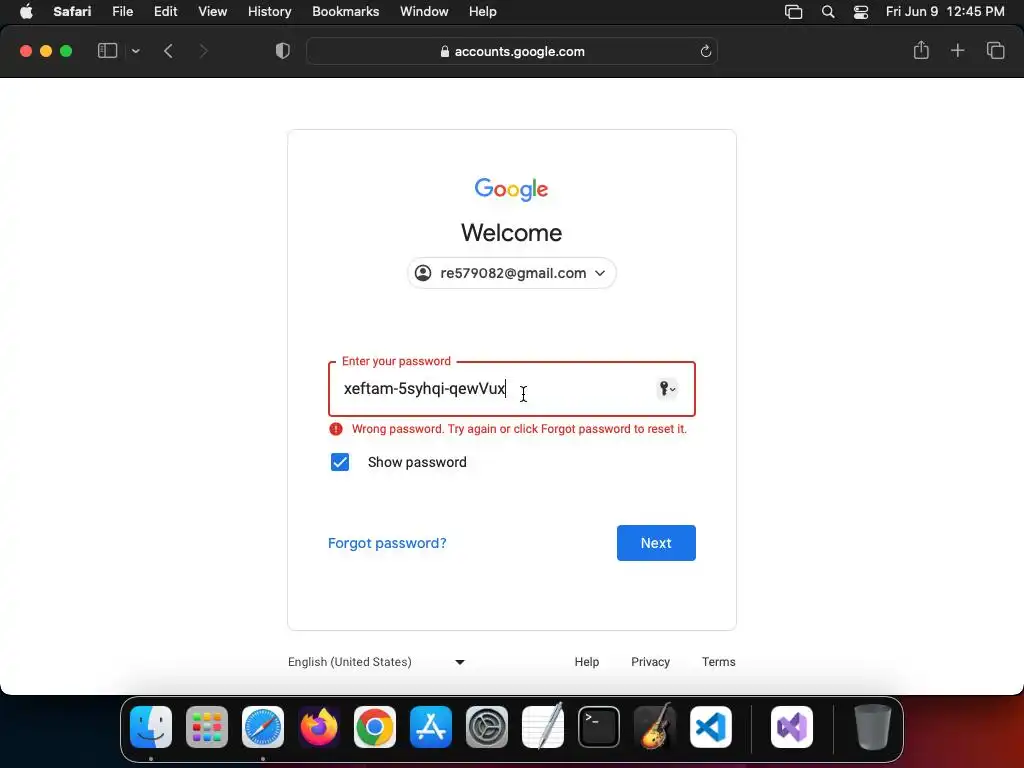Reload the page with refresh icon
The width and height of the screenshot is (1024, 768).
[705, 51]
